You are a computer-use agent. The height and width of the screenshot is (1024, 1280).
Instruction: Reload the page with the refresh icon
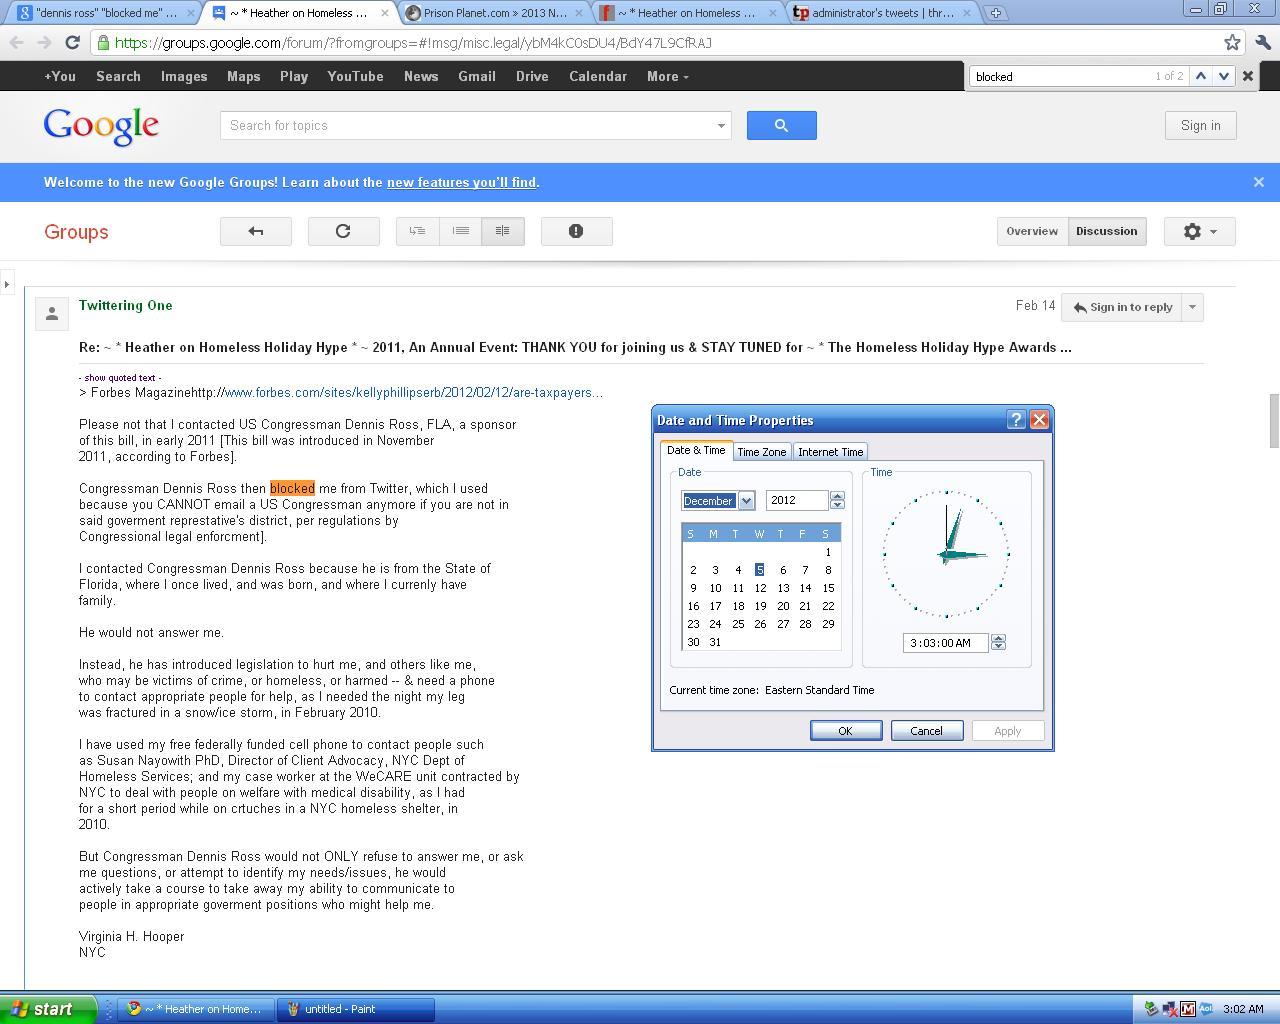[72, 43]
